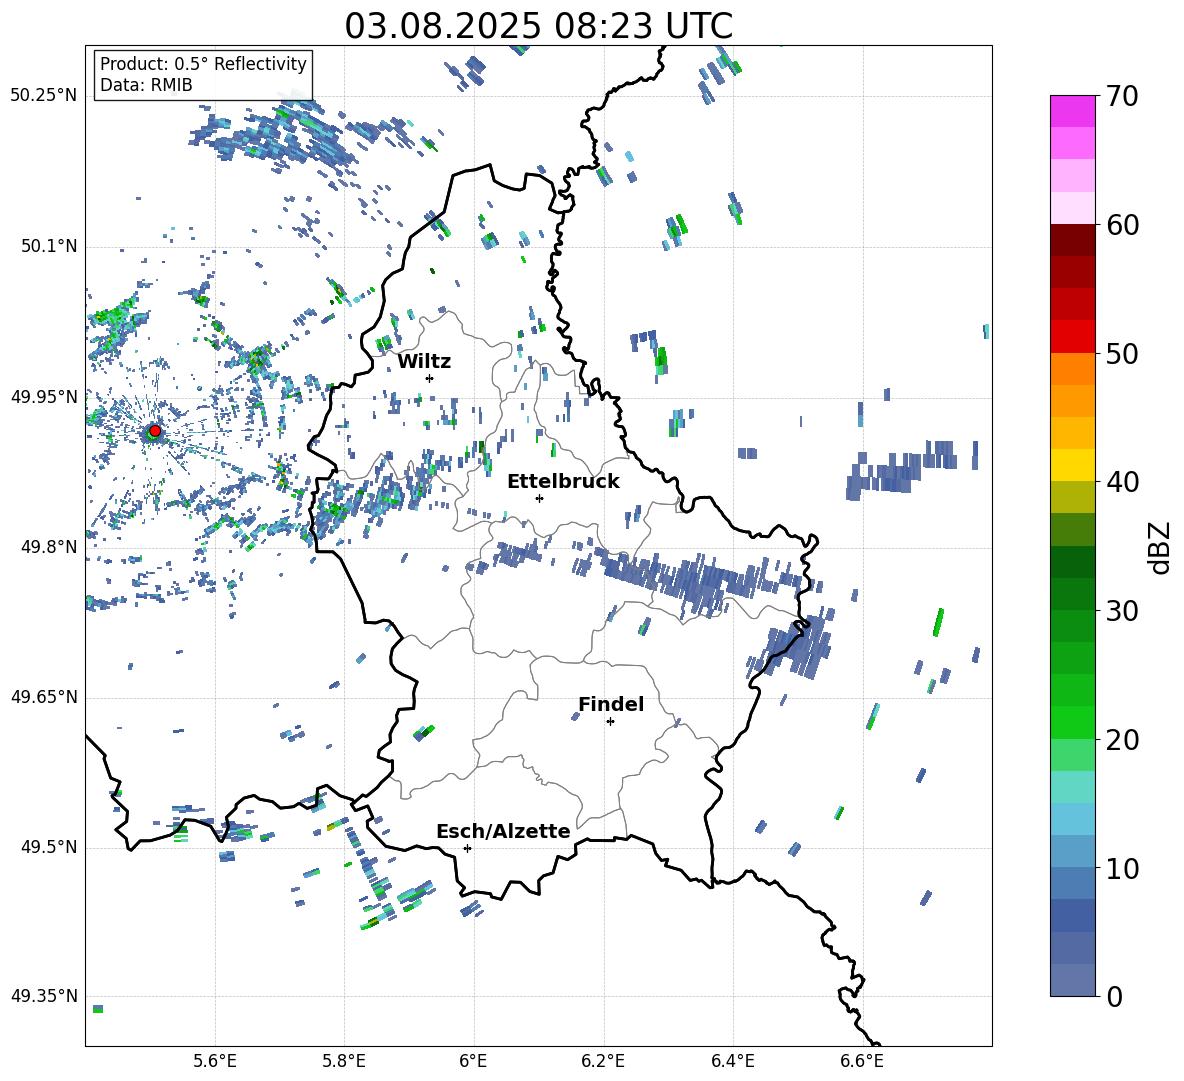Click 'Product: 0.5° Reflectivity' text
Screen dimensions: 1184x1081
(203, 63)
